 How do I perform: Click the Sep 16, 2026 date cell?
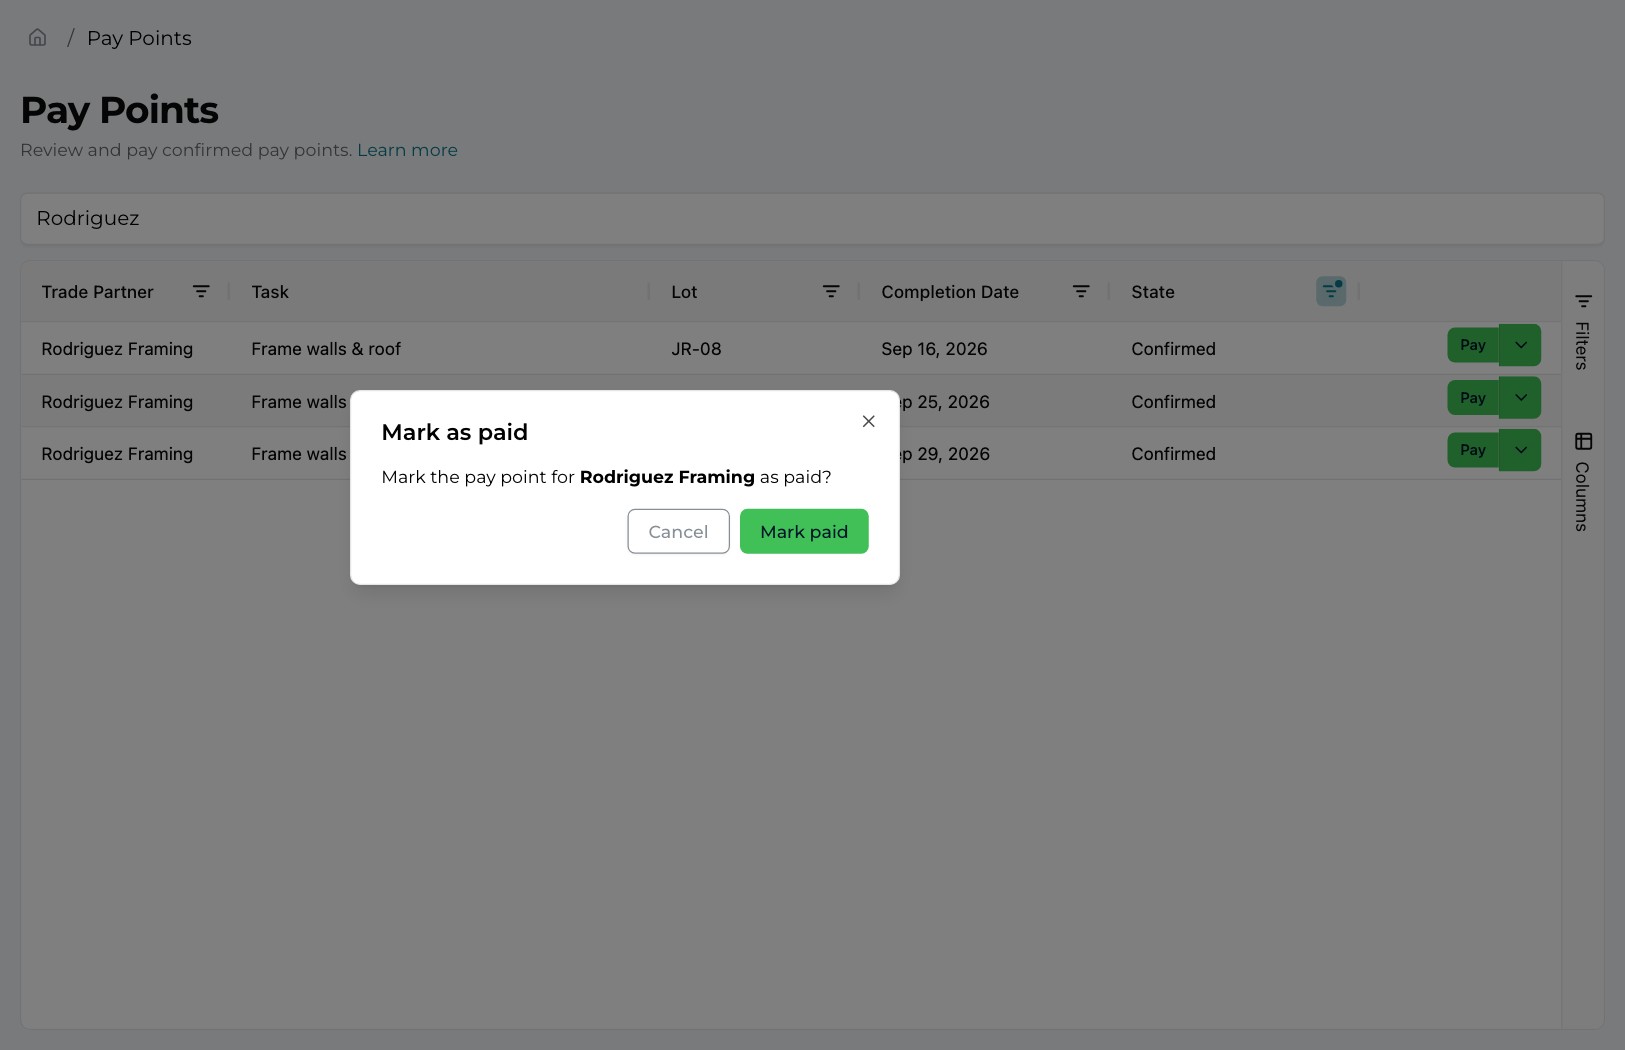[934, 349]
